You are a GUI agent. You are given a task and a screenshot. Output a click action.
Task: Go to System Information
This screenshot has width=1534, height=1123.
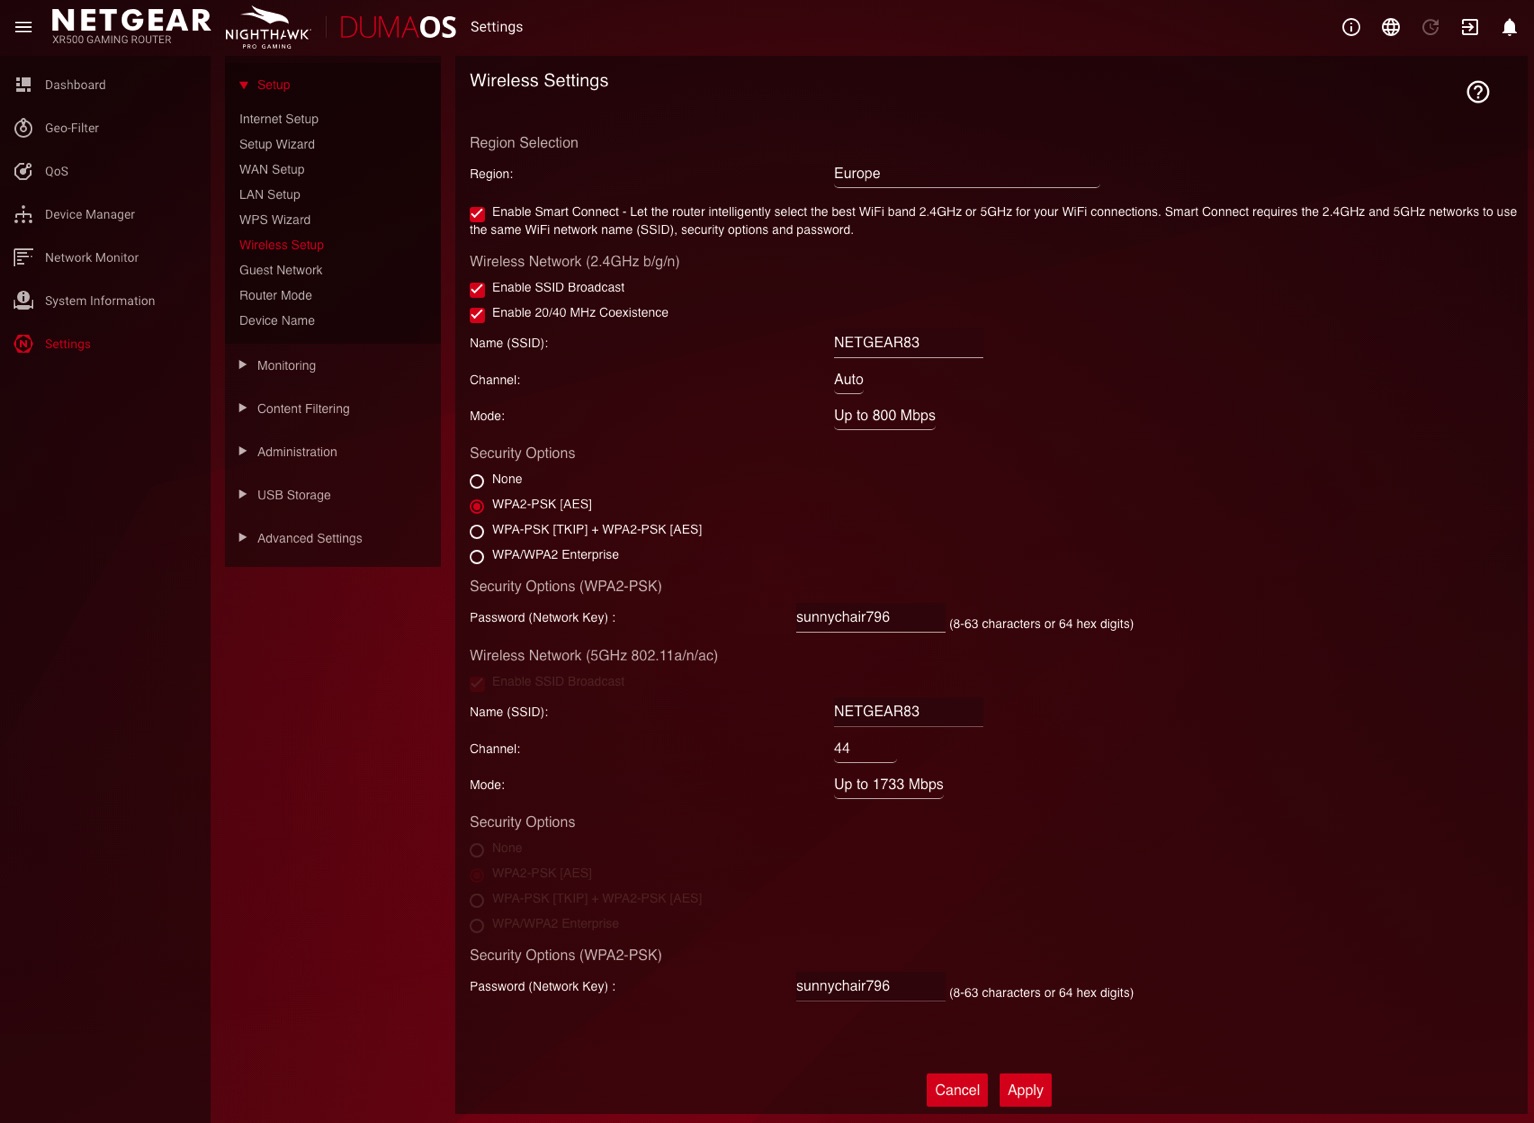[x=100, y=300]
